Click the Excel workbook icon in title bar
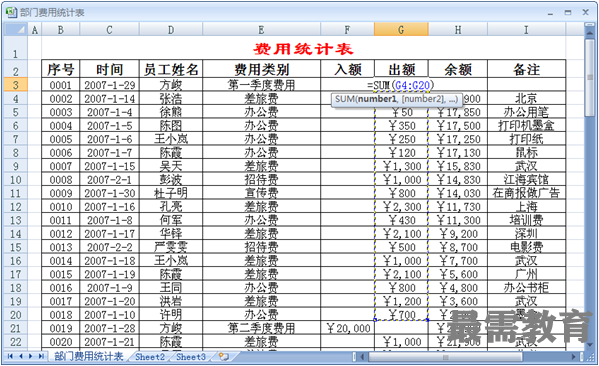This screenshot has width=599, height=366. pyautogui.click(x=11, y=12)
